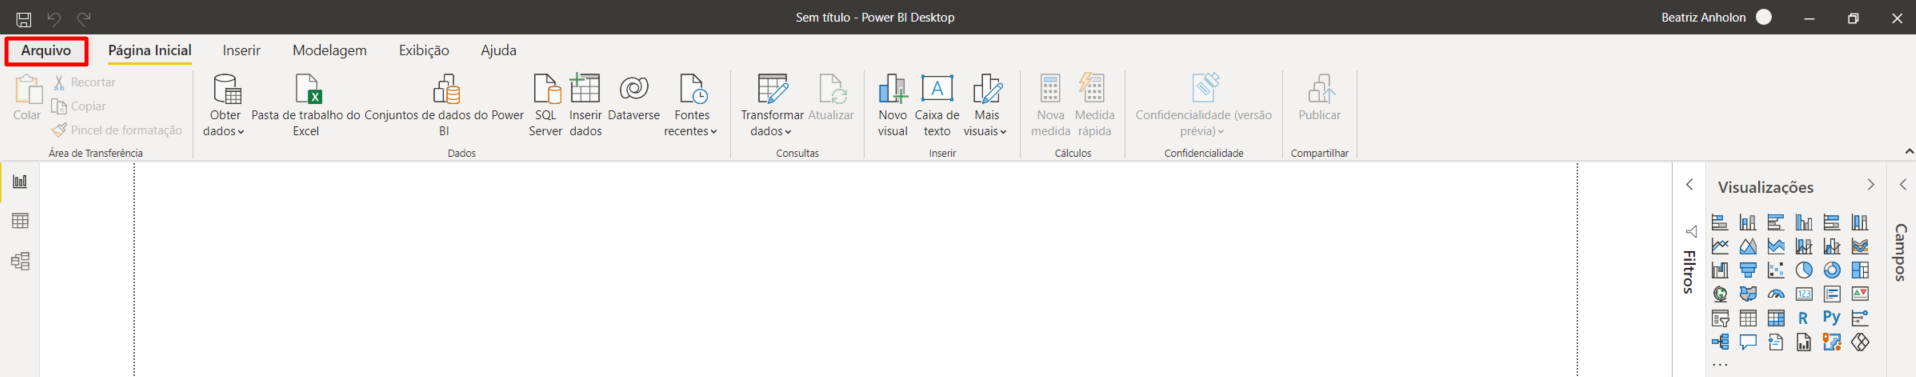Open the Dataverse connector
The image size is (1916, 377).
pyautogui.click(x=634, y=98)
